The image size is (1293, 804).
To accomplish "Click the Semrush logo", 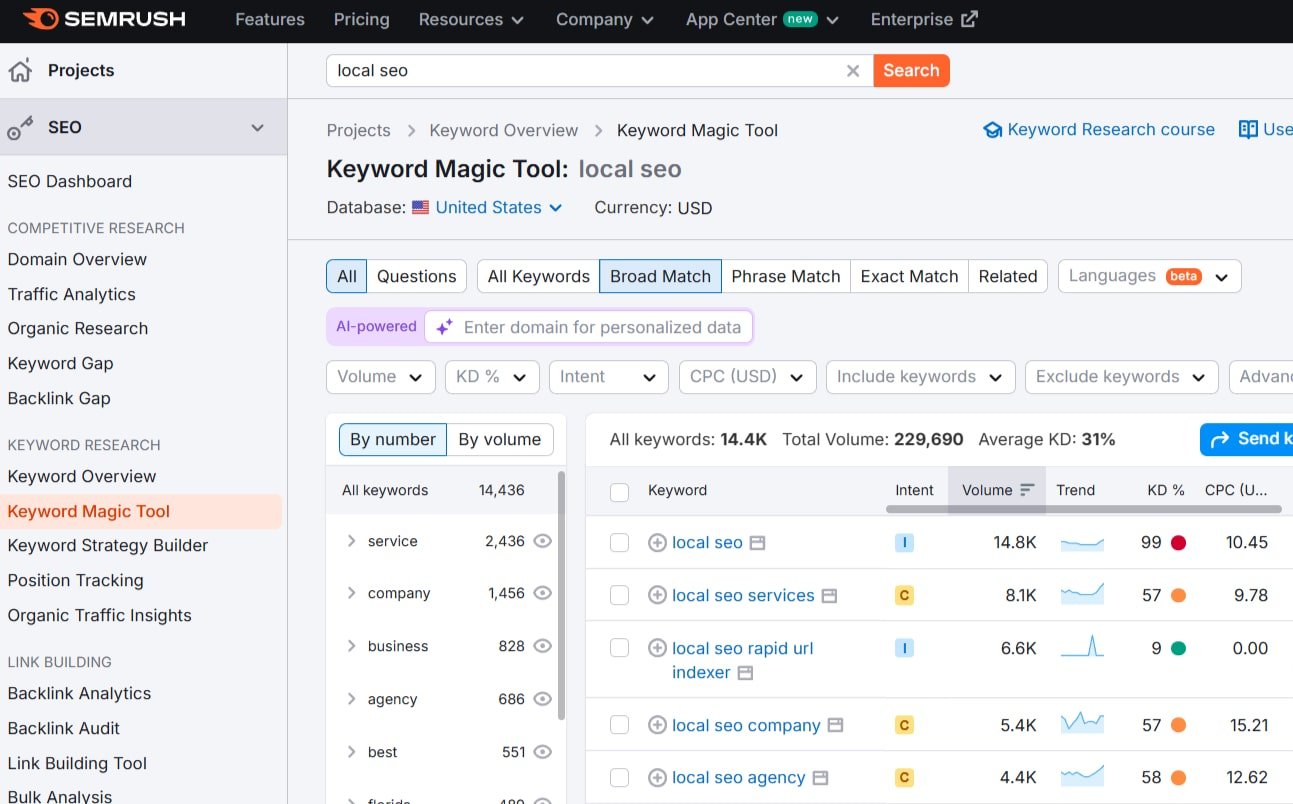I will click(104, 19).
